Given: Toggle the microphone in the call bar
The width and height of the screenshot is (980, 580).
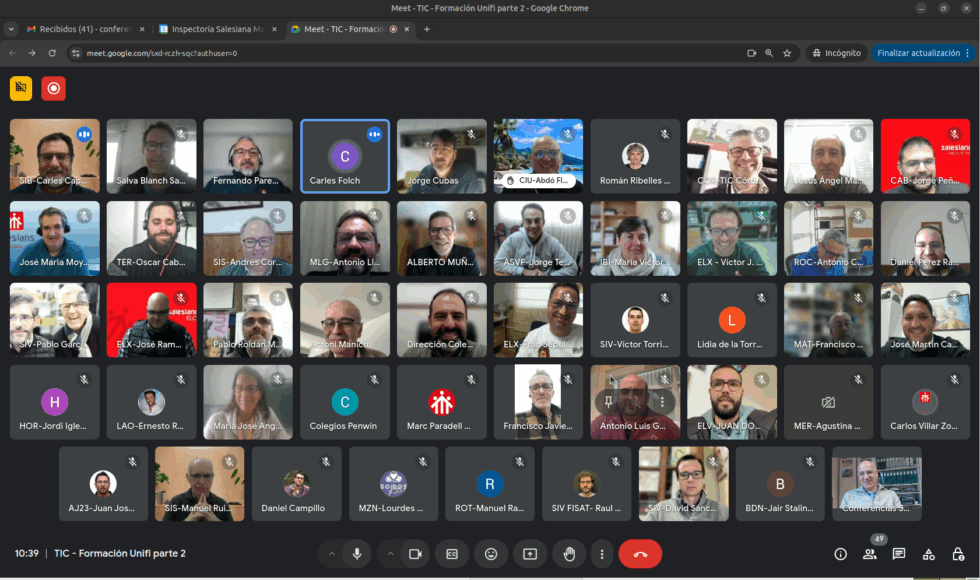Looking at the screenshot, I should pos(356,553).
